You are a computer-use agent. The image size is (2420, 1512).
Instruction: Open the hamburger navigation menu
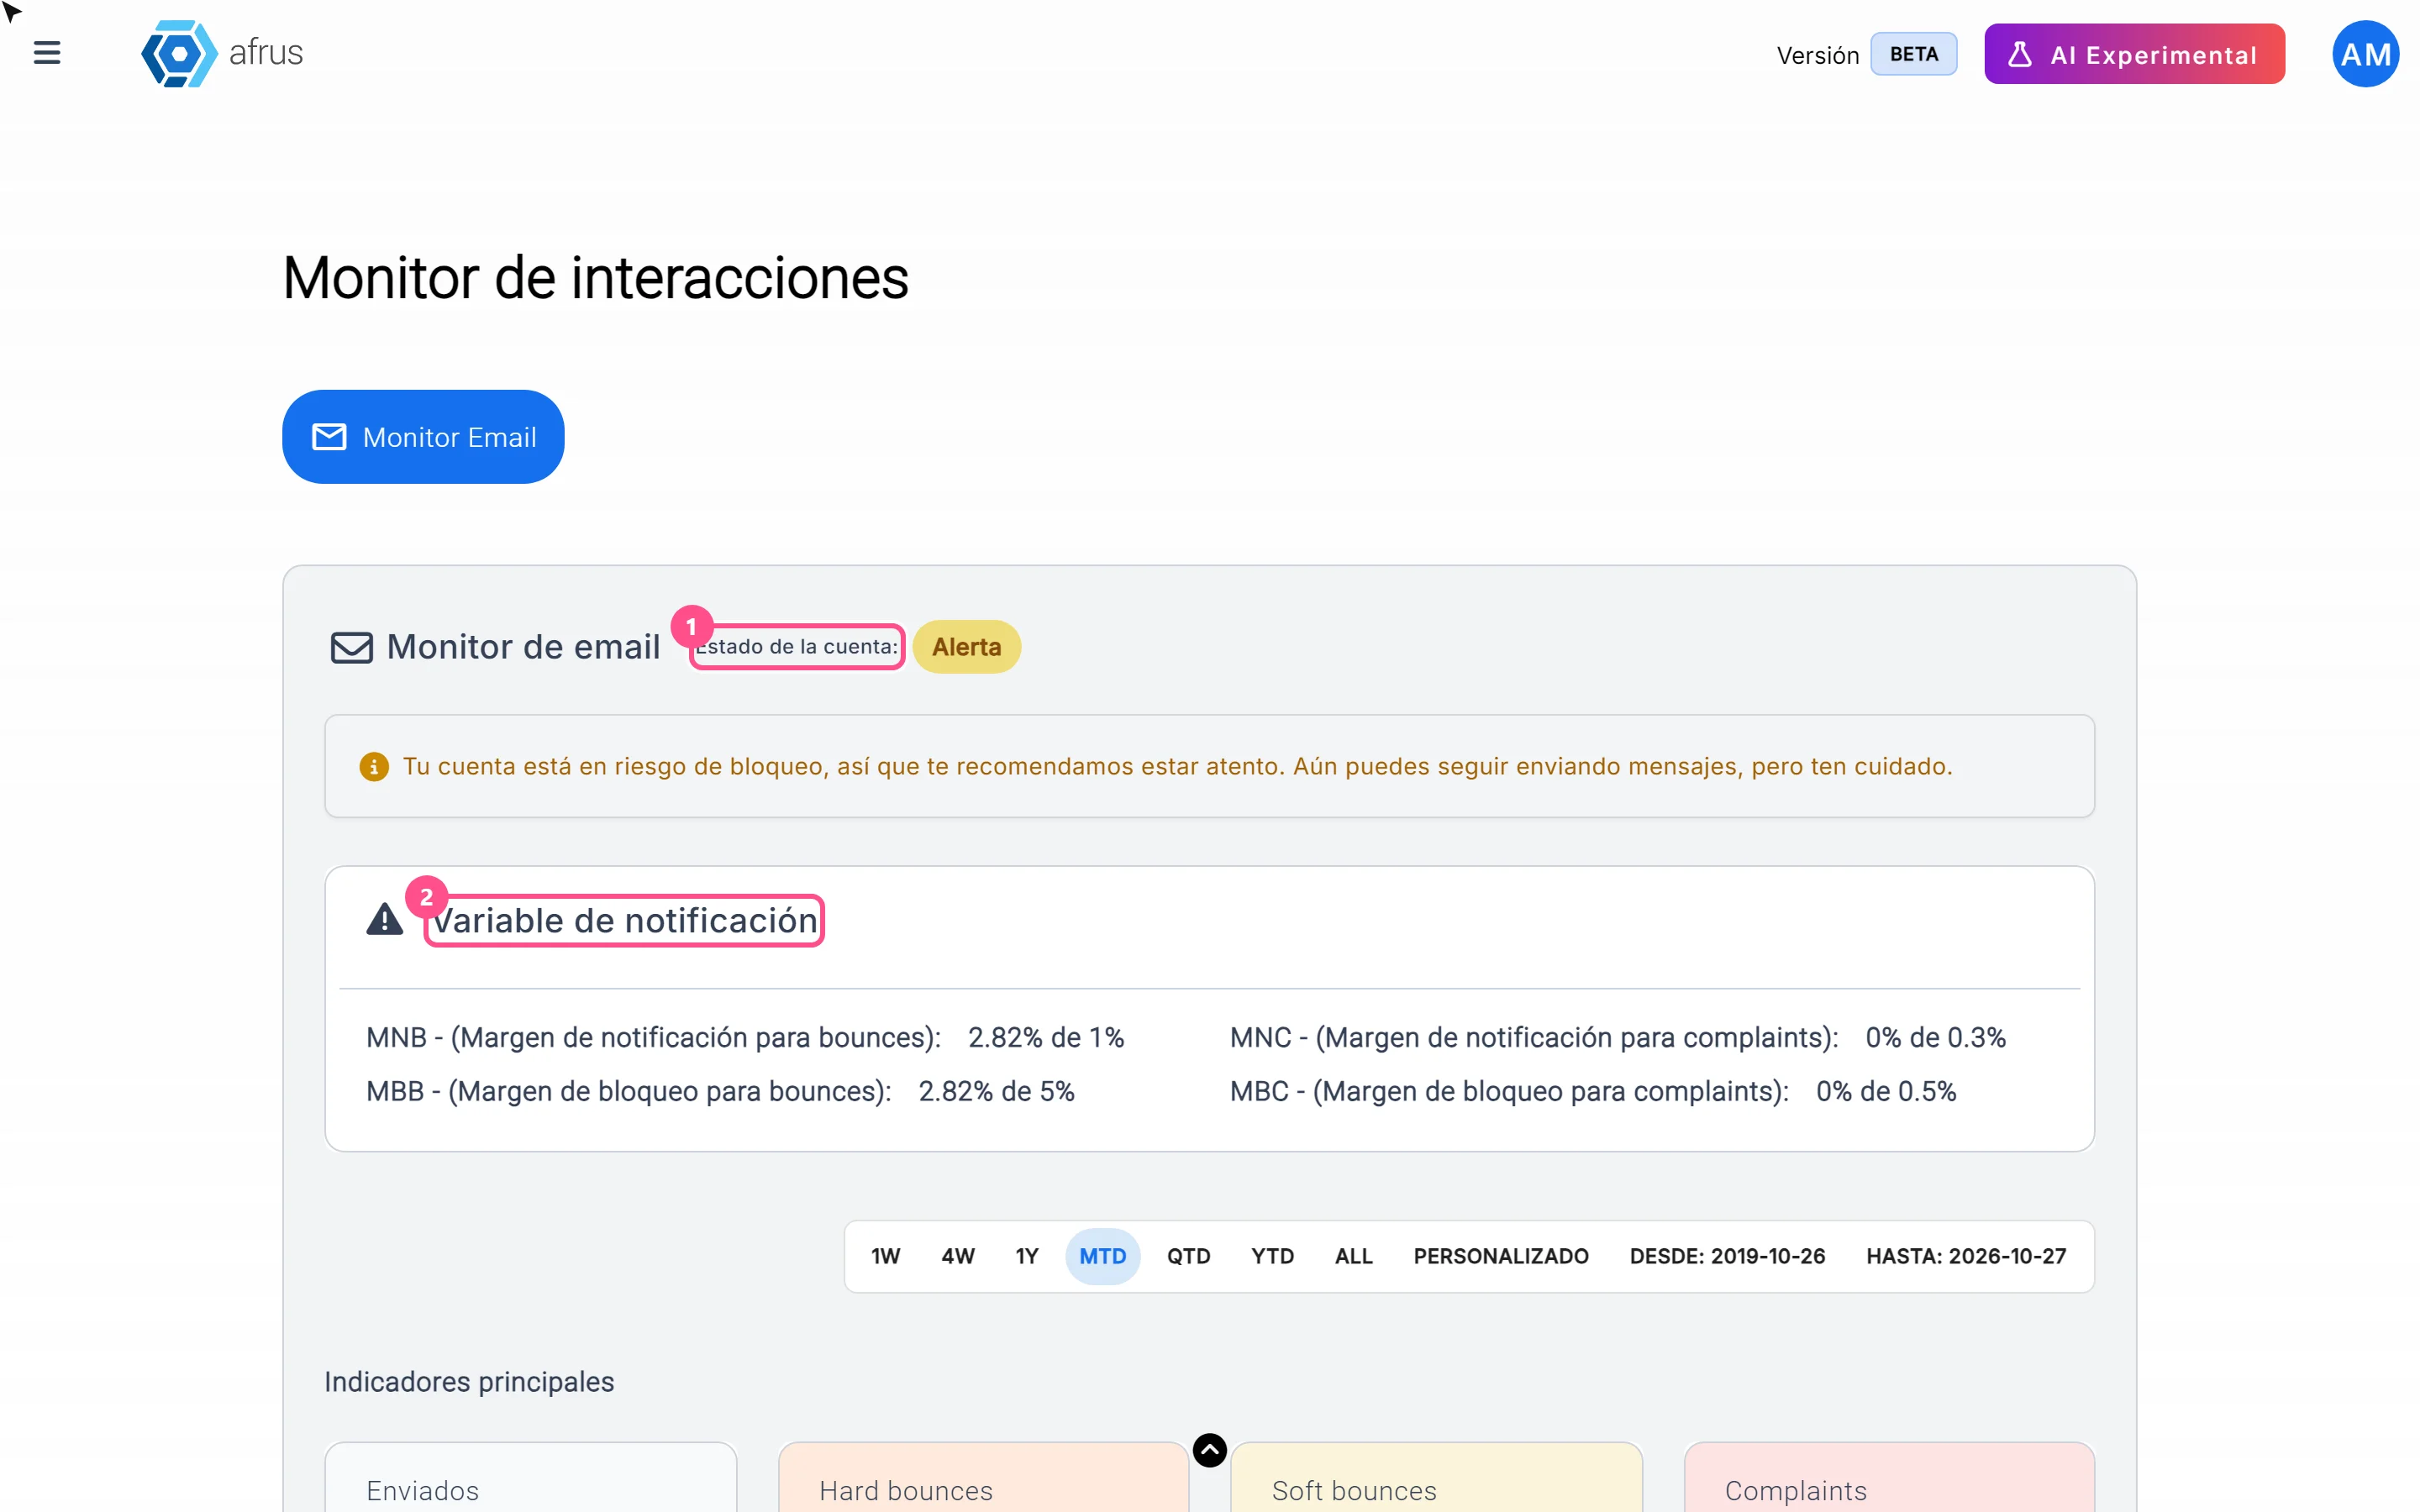tap(47, 53)
